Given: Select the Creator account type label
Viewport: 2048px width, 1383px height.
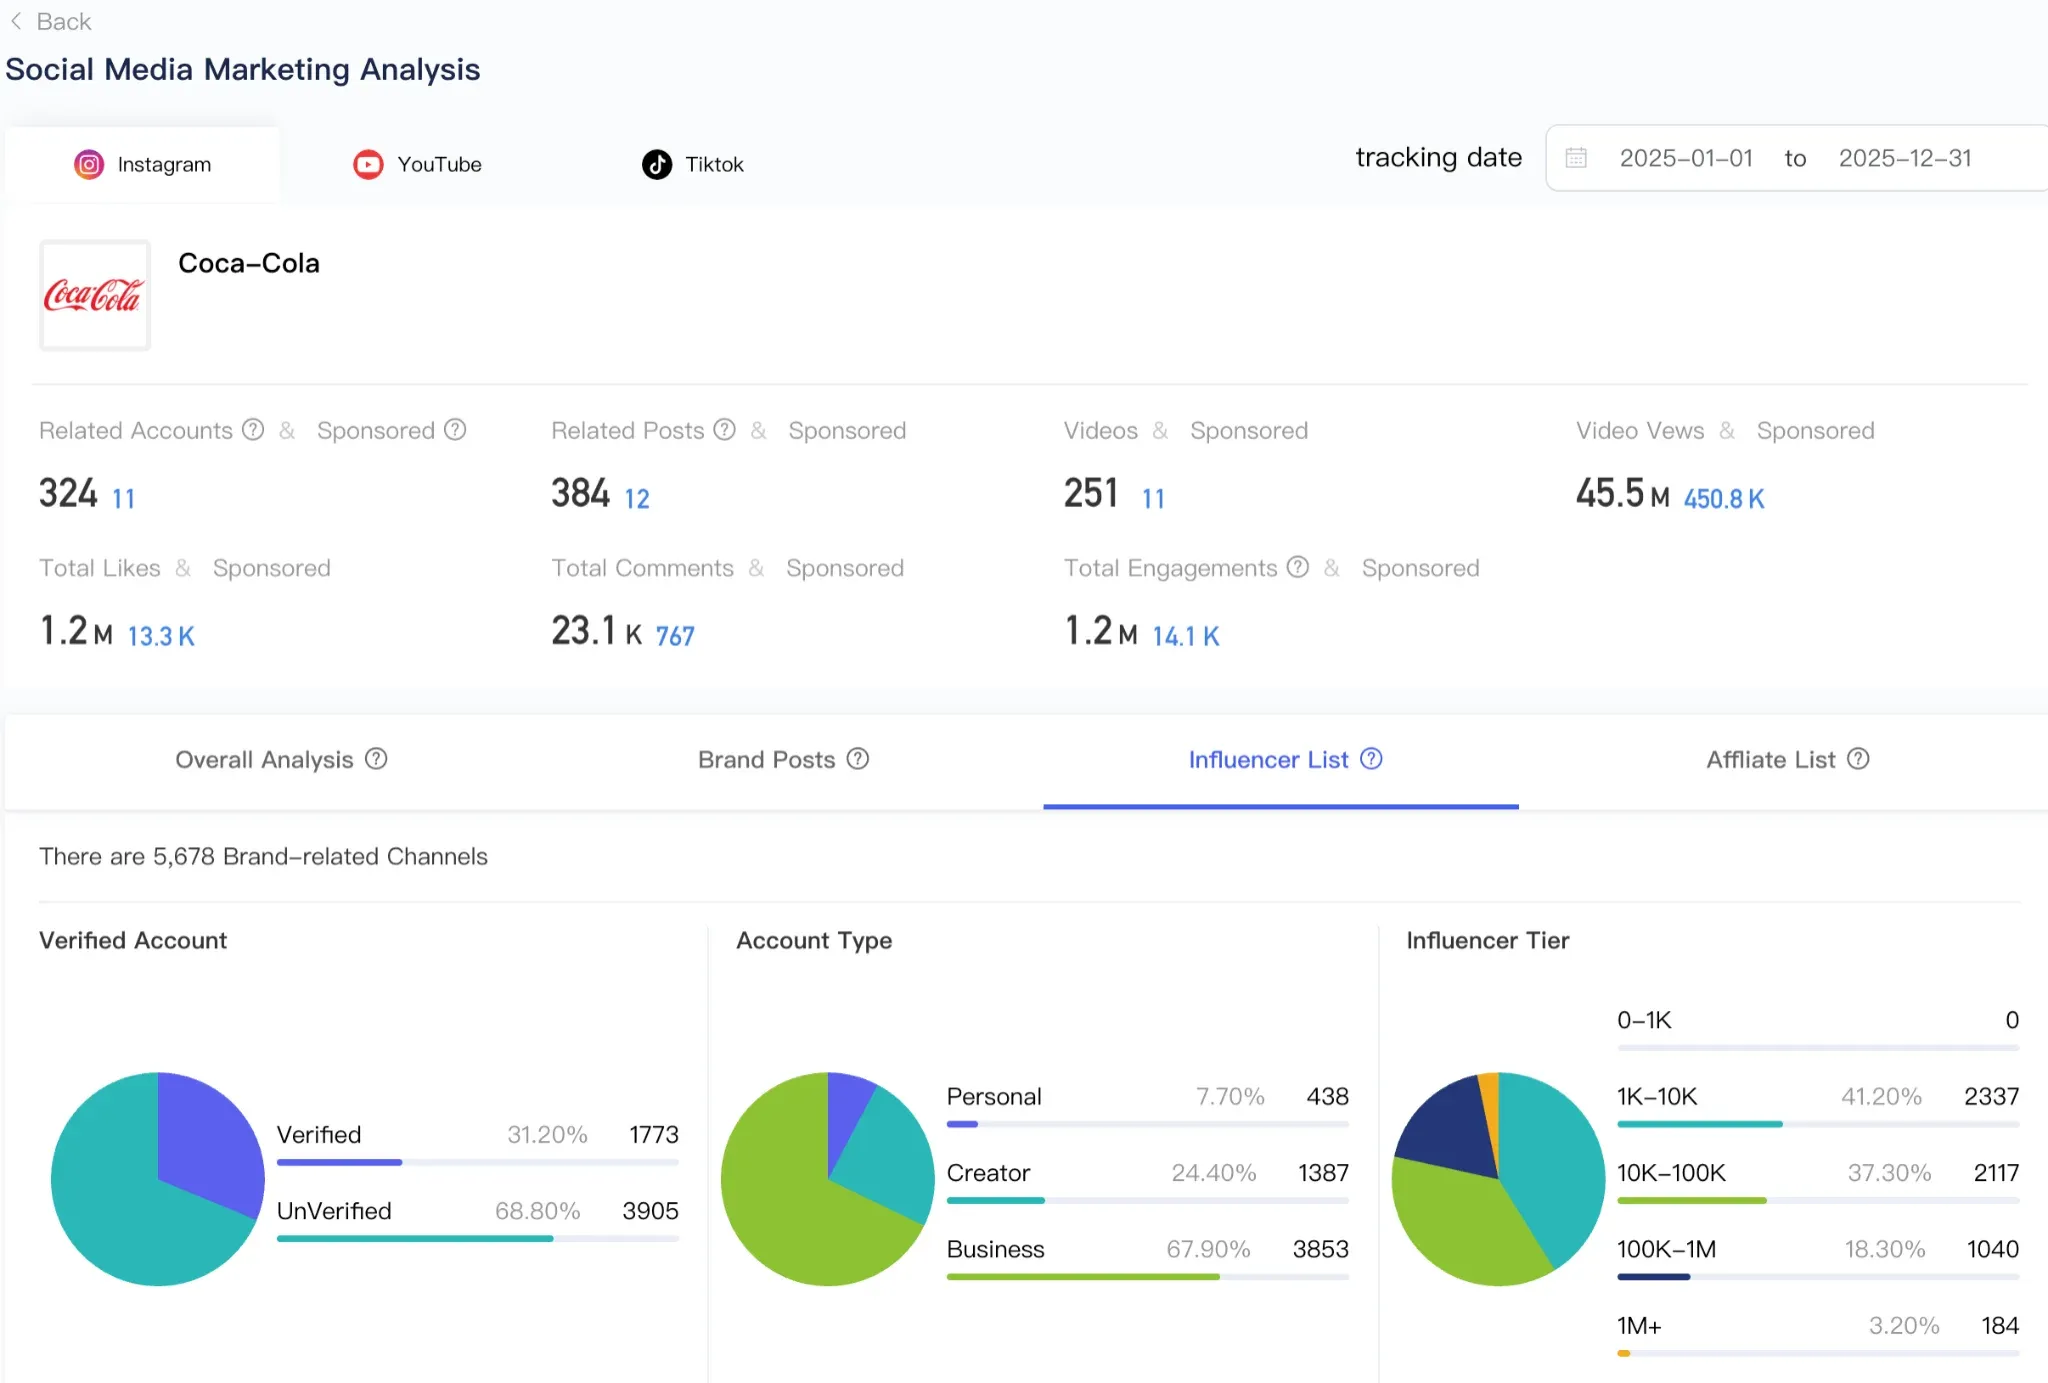Looking at the screenshot, I should point(988,1172).
